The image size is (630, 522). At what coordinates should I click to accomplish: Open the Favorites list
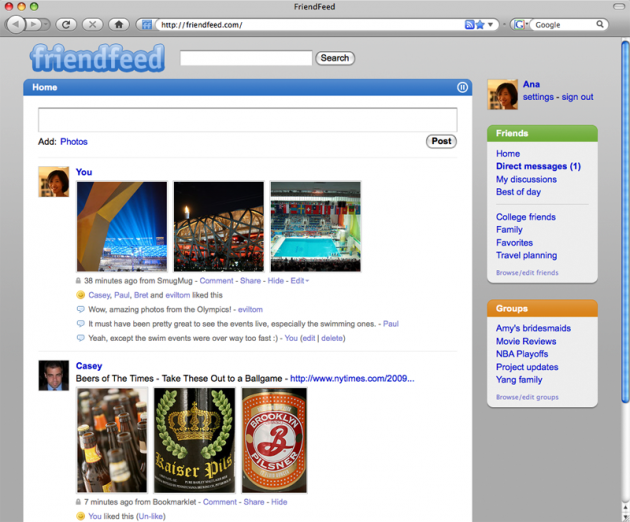tap(514, 243)
